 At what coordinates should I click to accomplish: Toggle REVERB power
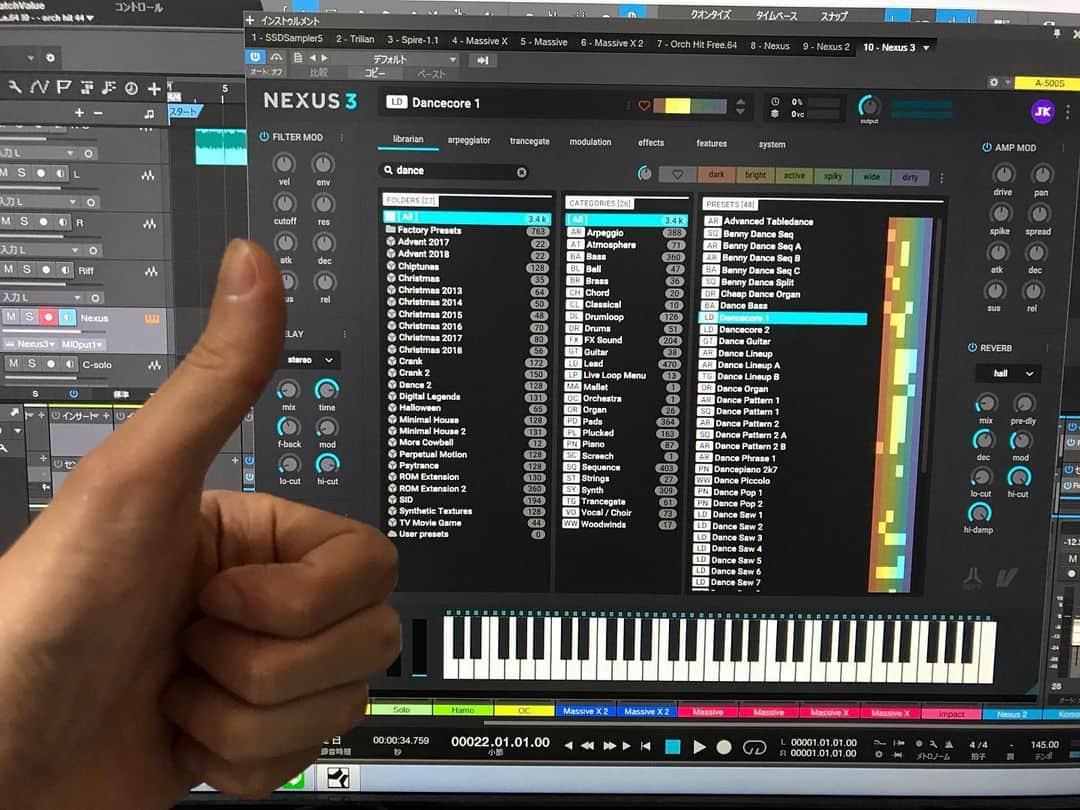tap(972, 347)
